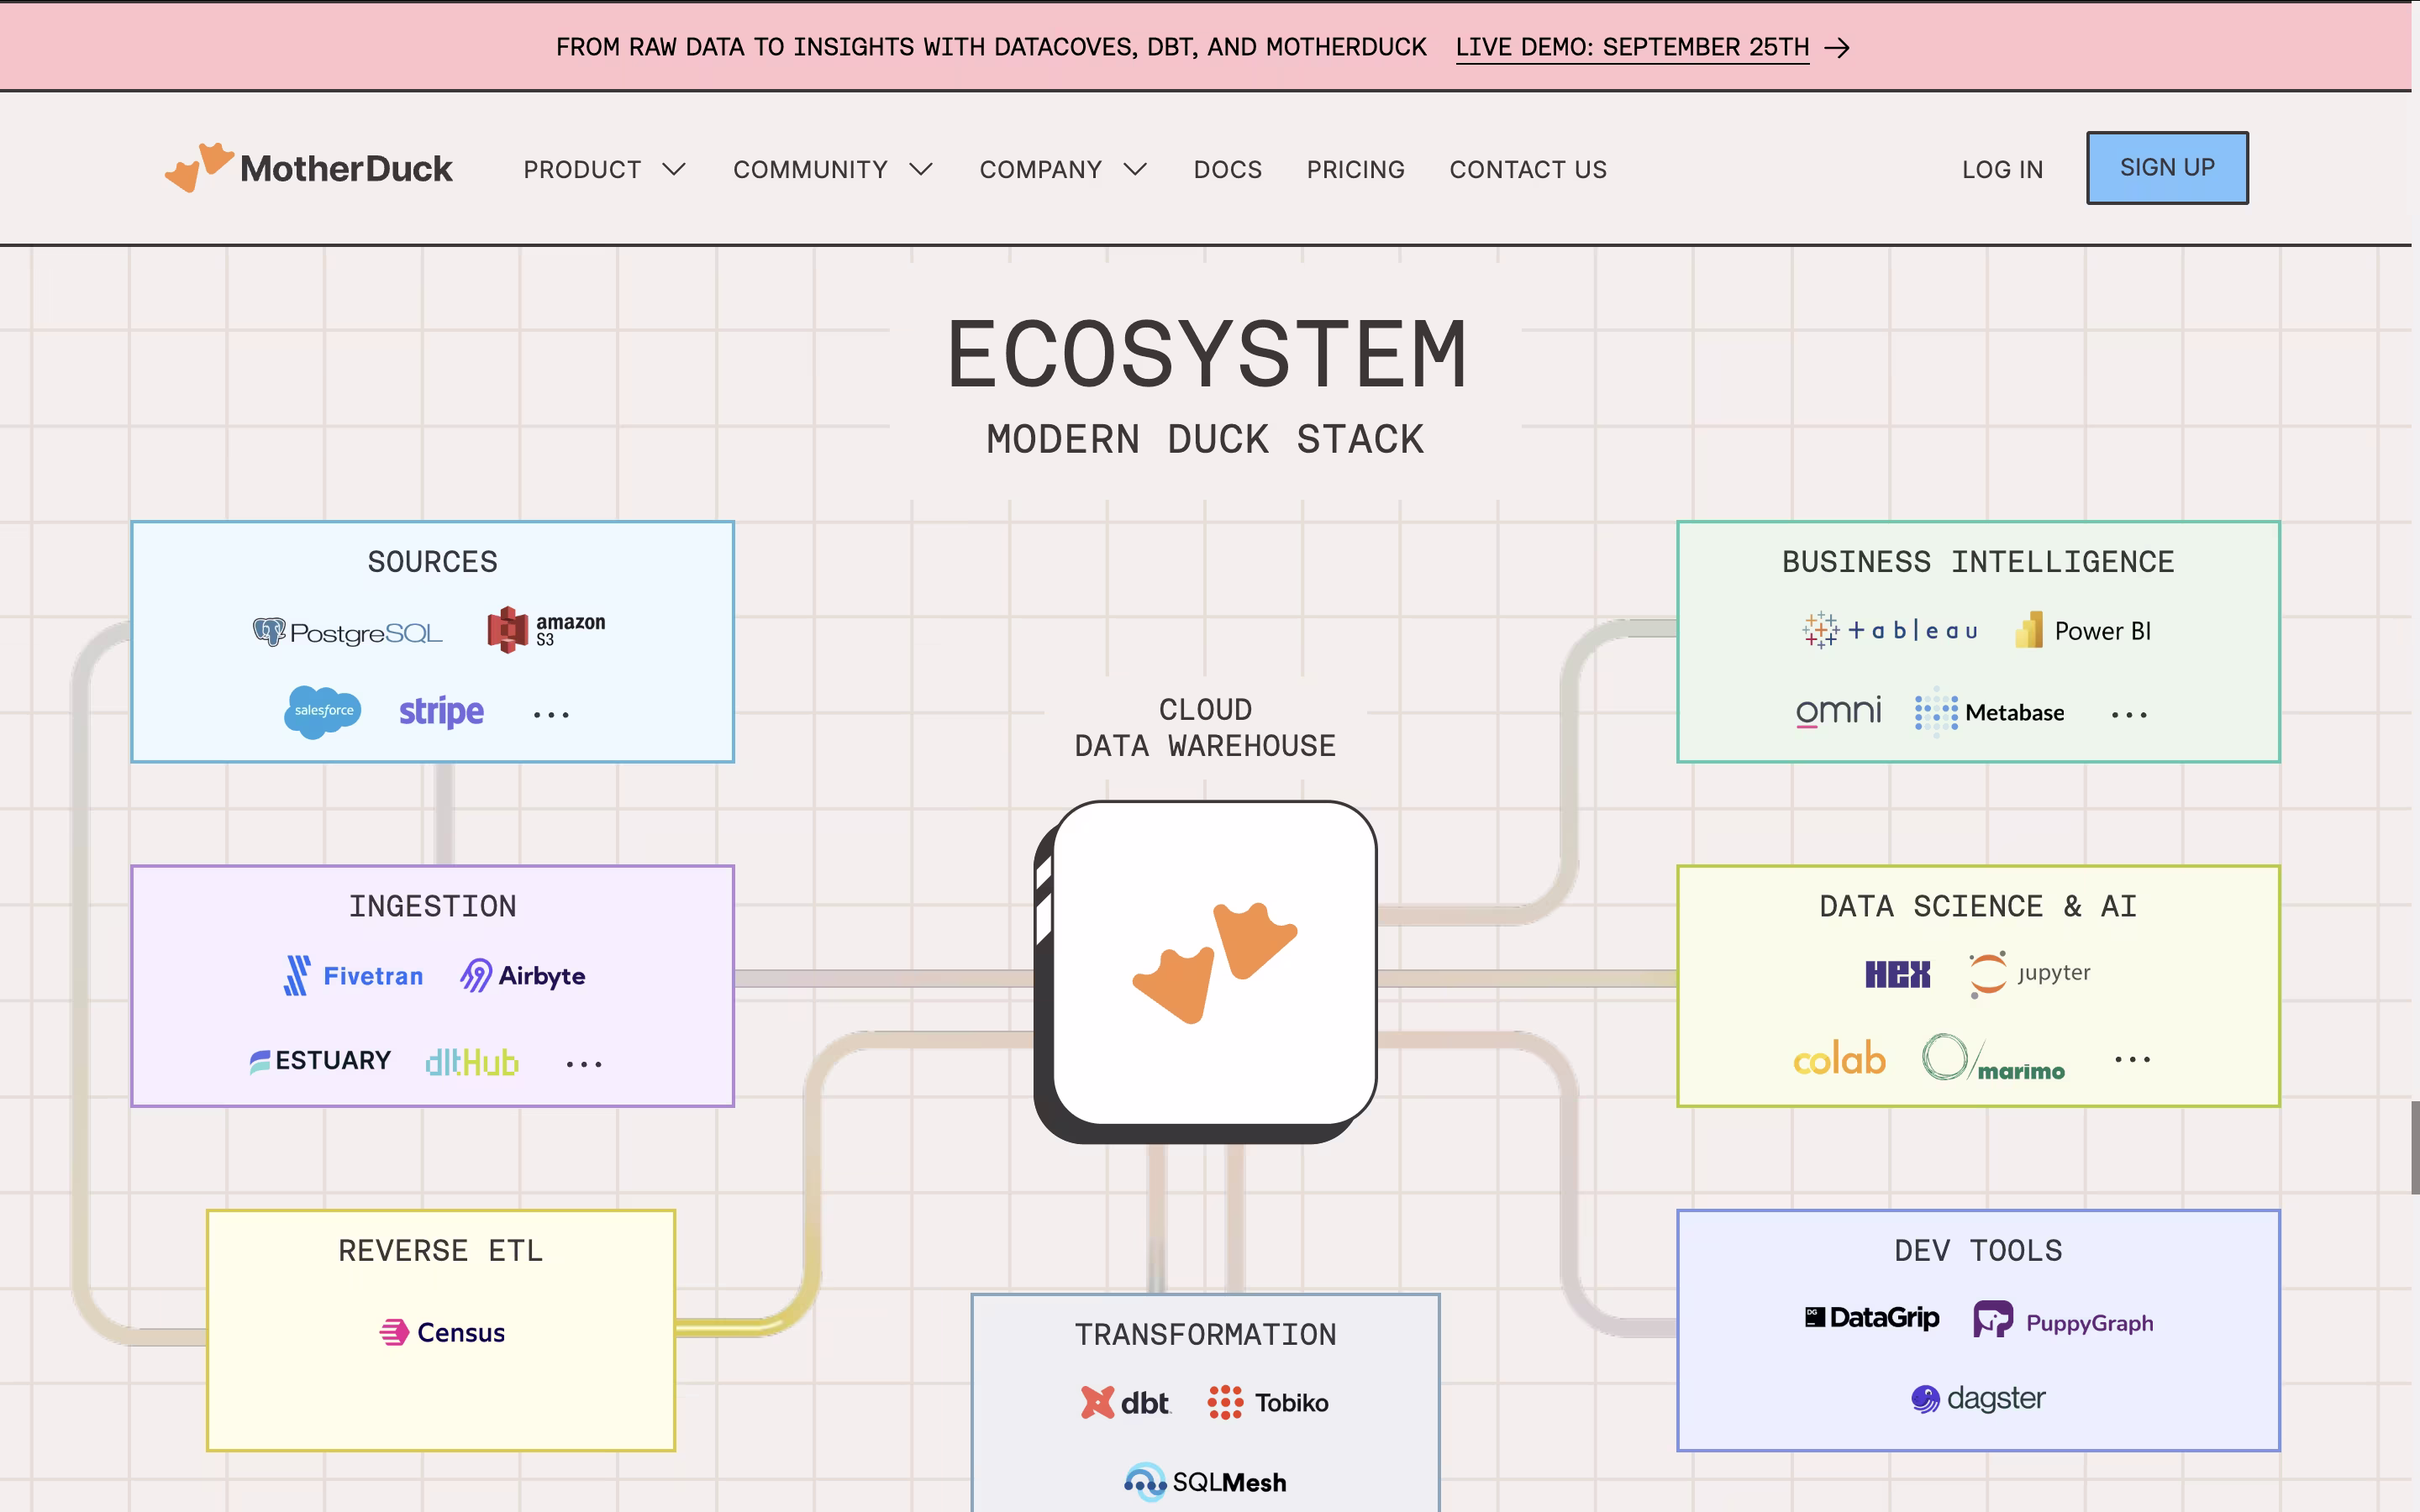The width and height of the screenshot is (2420, 1512).
Task: Click the Log In link
Action: coord(2002,169)
